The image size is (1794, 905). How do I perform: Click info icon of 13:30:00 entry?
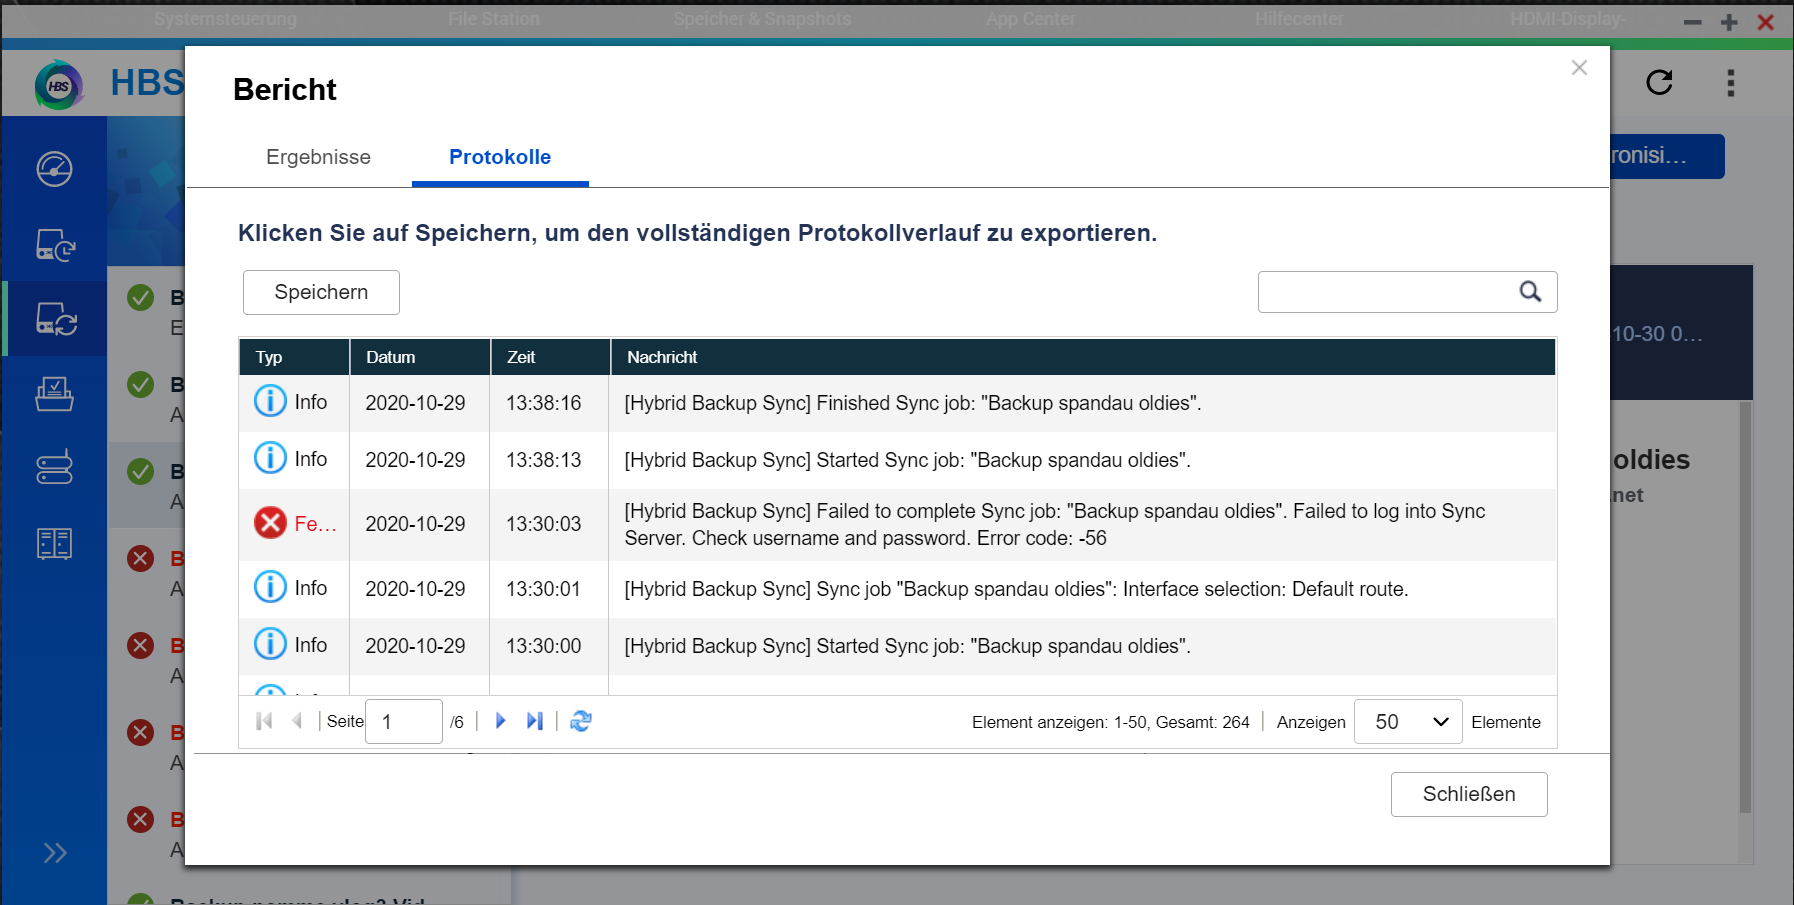[270, 644]
